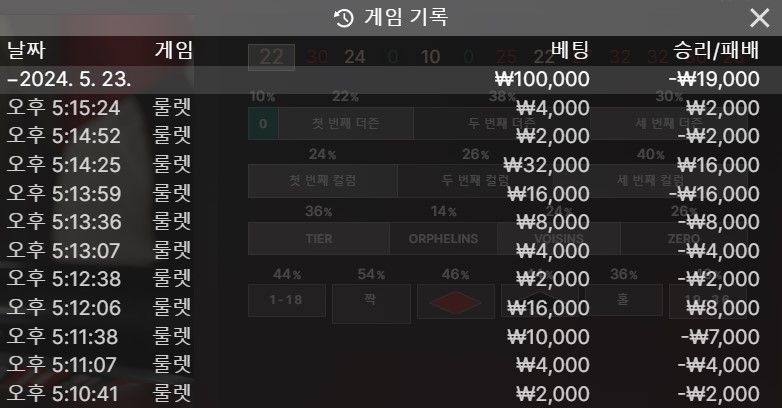Close the game history panel
The width and height of the screenshot is (782, 408).
[760, 18]
